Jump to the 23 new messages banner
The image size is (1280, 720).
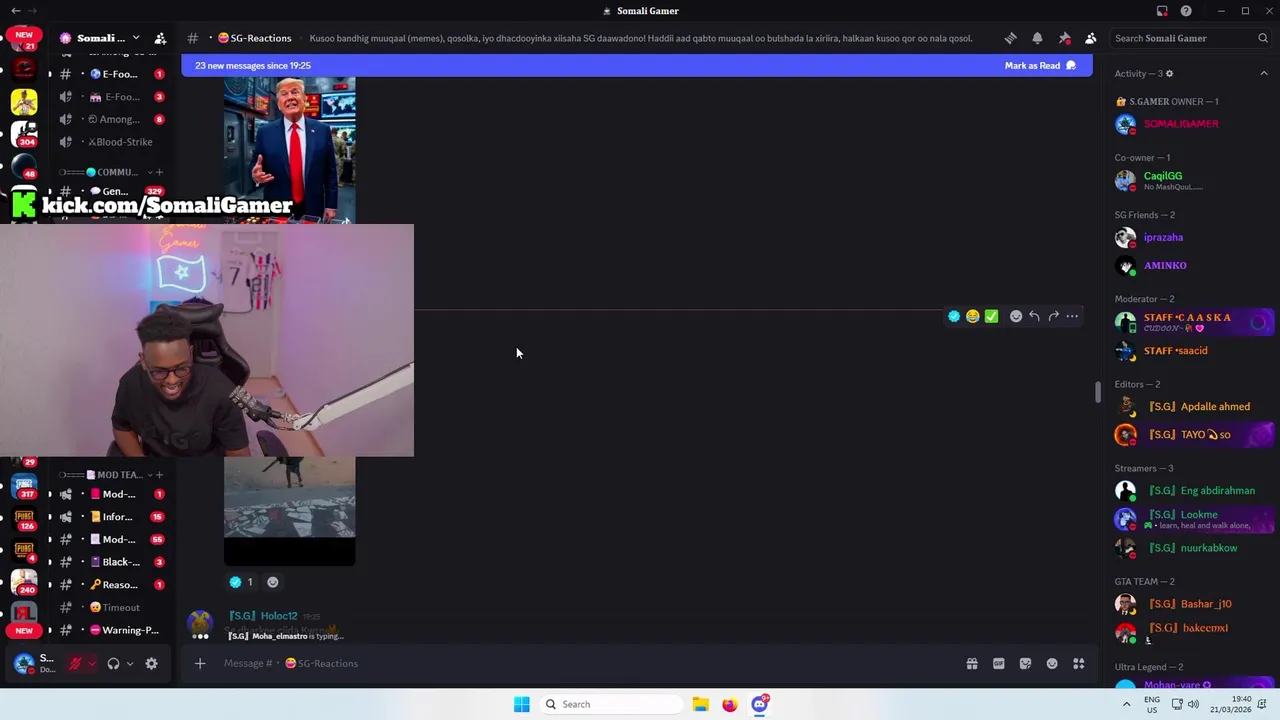(637, 66)
